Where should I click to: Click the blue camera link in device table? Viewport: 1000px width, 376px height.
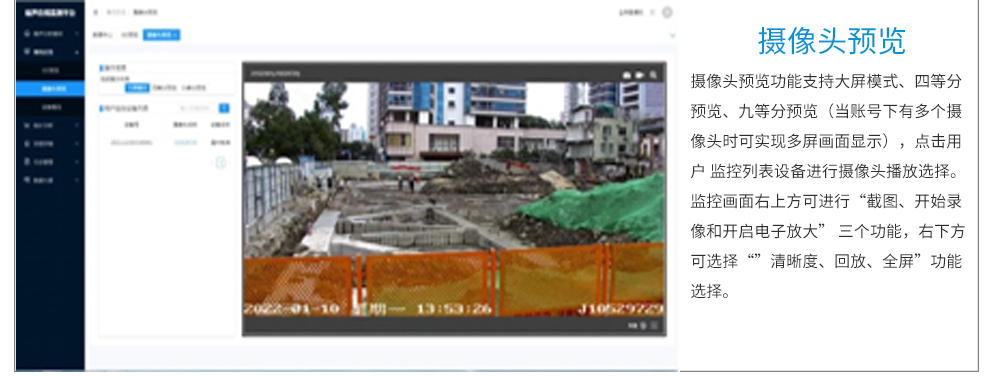click(x=185, y=142)
